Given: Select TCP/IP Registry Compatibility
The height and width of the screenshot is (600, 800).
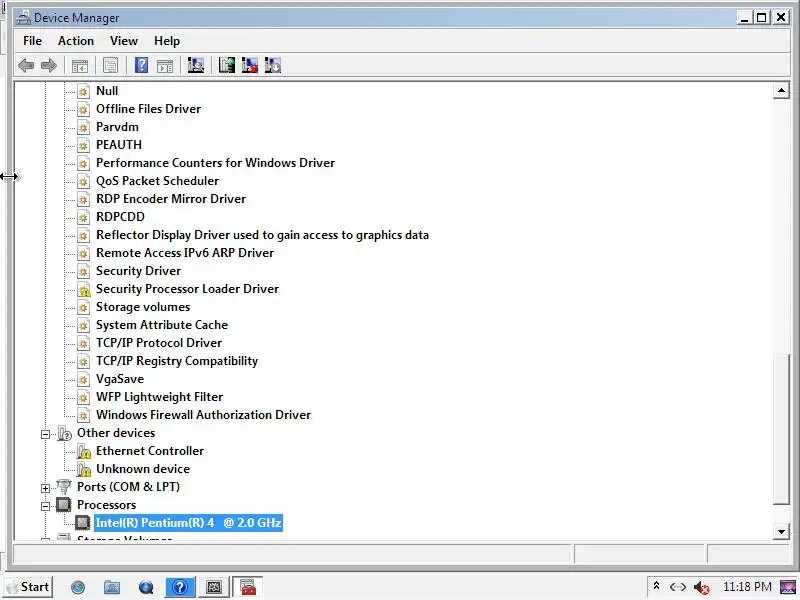Looking at the screenshot, I should pos(177,361).
